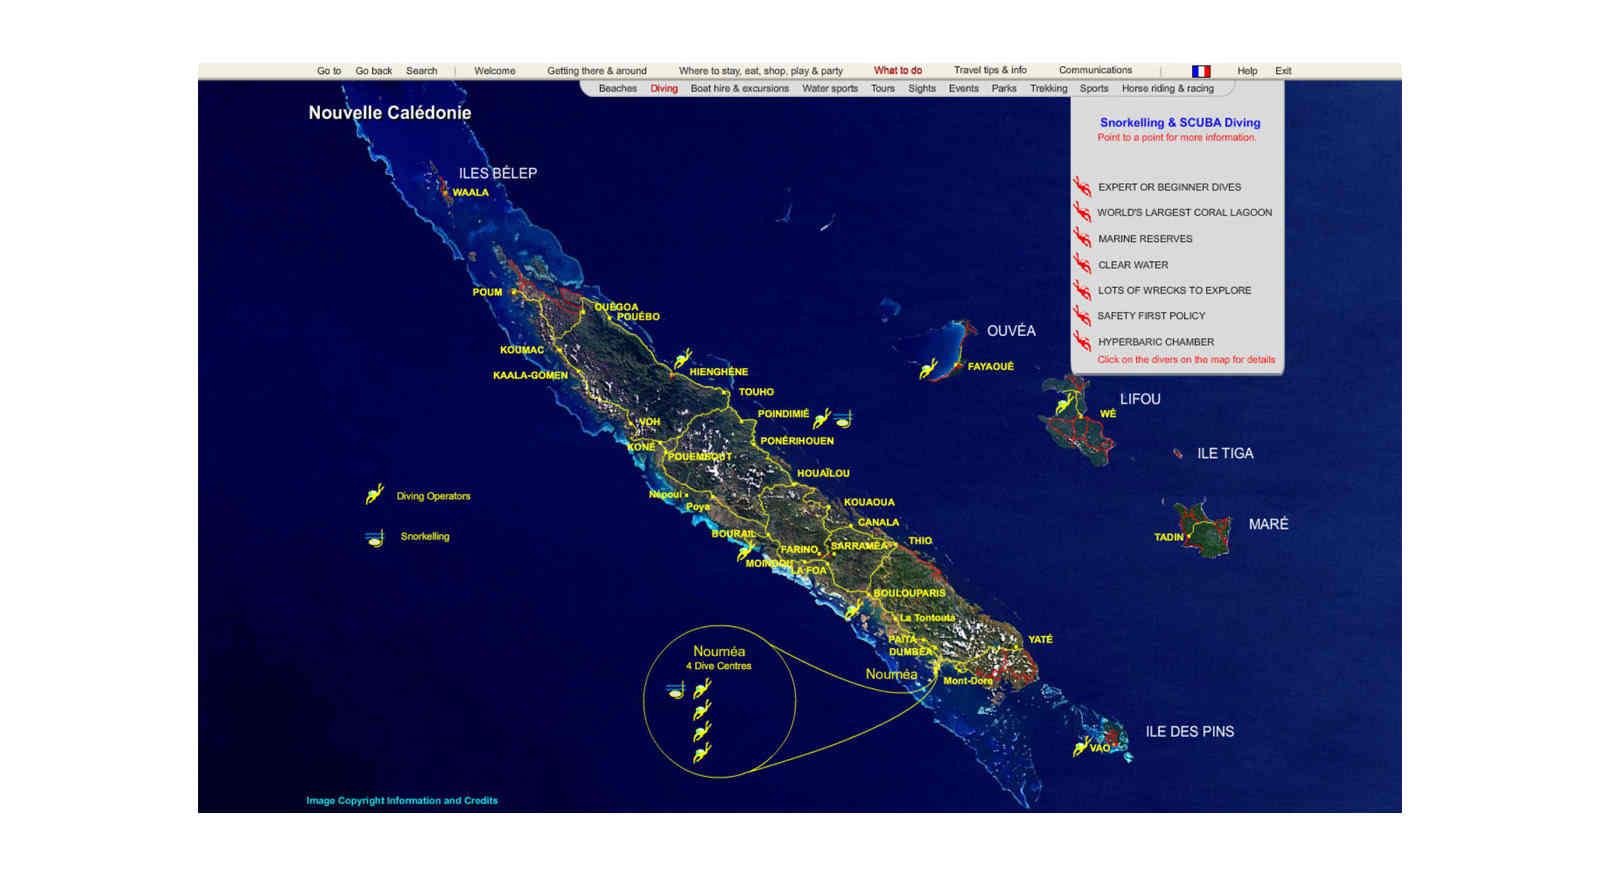Click the ILES BÉLEP label
Image resolution: width=1600 pixels, height=876 pixels.
[498, 173]
